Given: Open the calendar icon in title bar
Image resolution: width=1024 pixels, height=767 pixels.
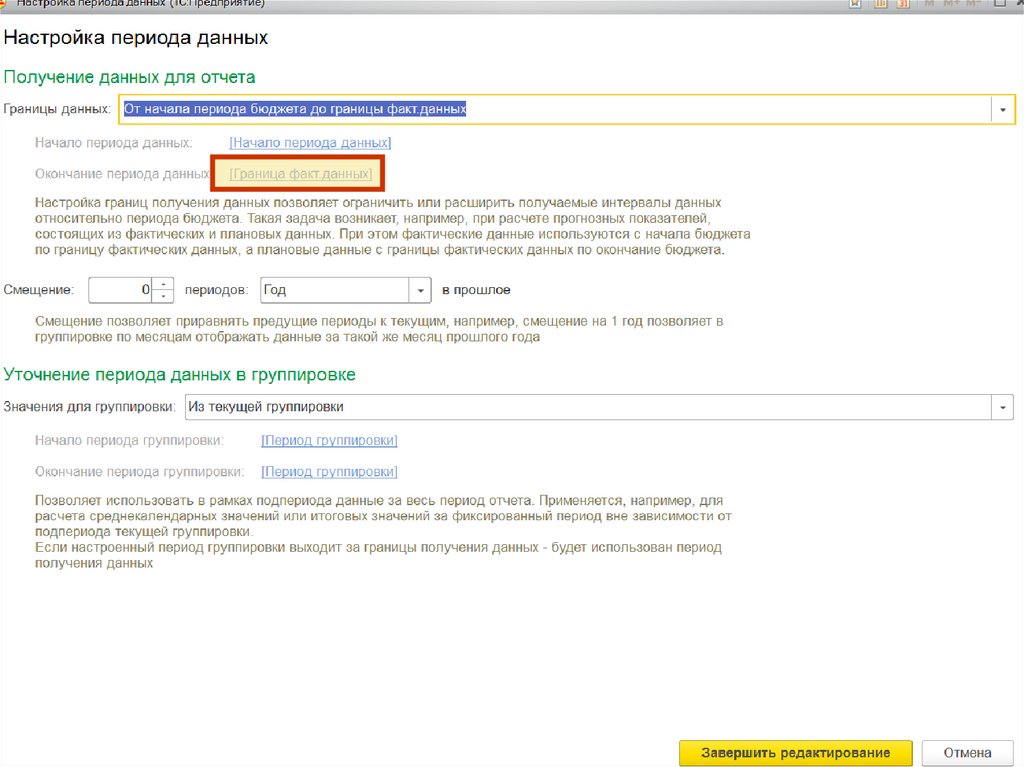Looking at the screenshot, I should click(x=904, y=3).
